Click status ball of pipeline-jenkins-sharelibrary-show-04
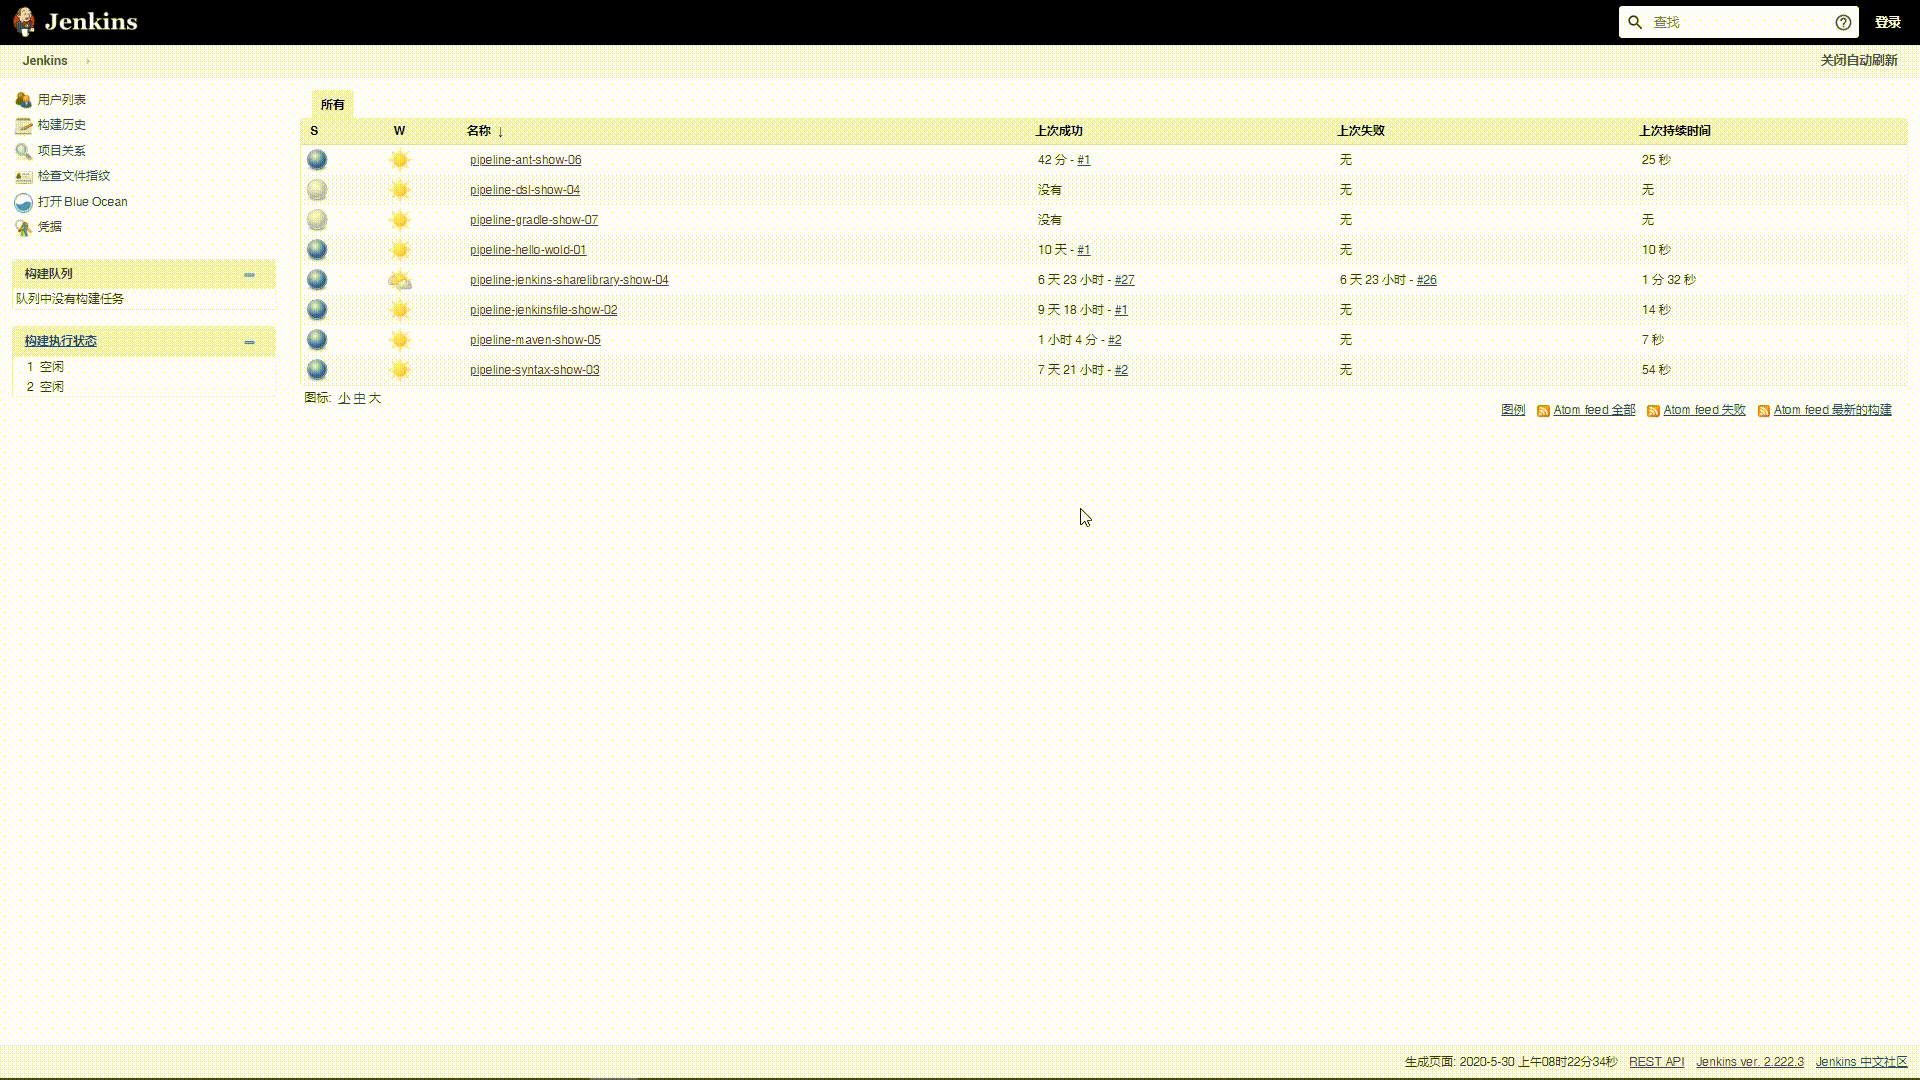Screen dimensions: 1920x1080 pyautogui.click(x=317, y=280)
